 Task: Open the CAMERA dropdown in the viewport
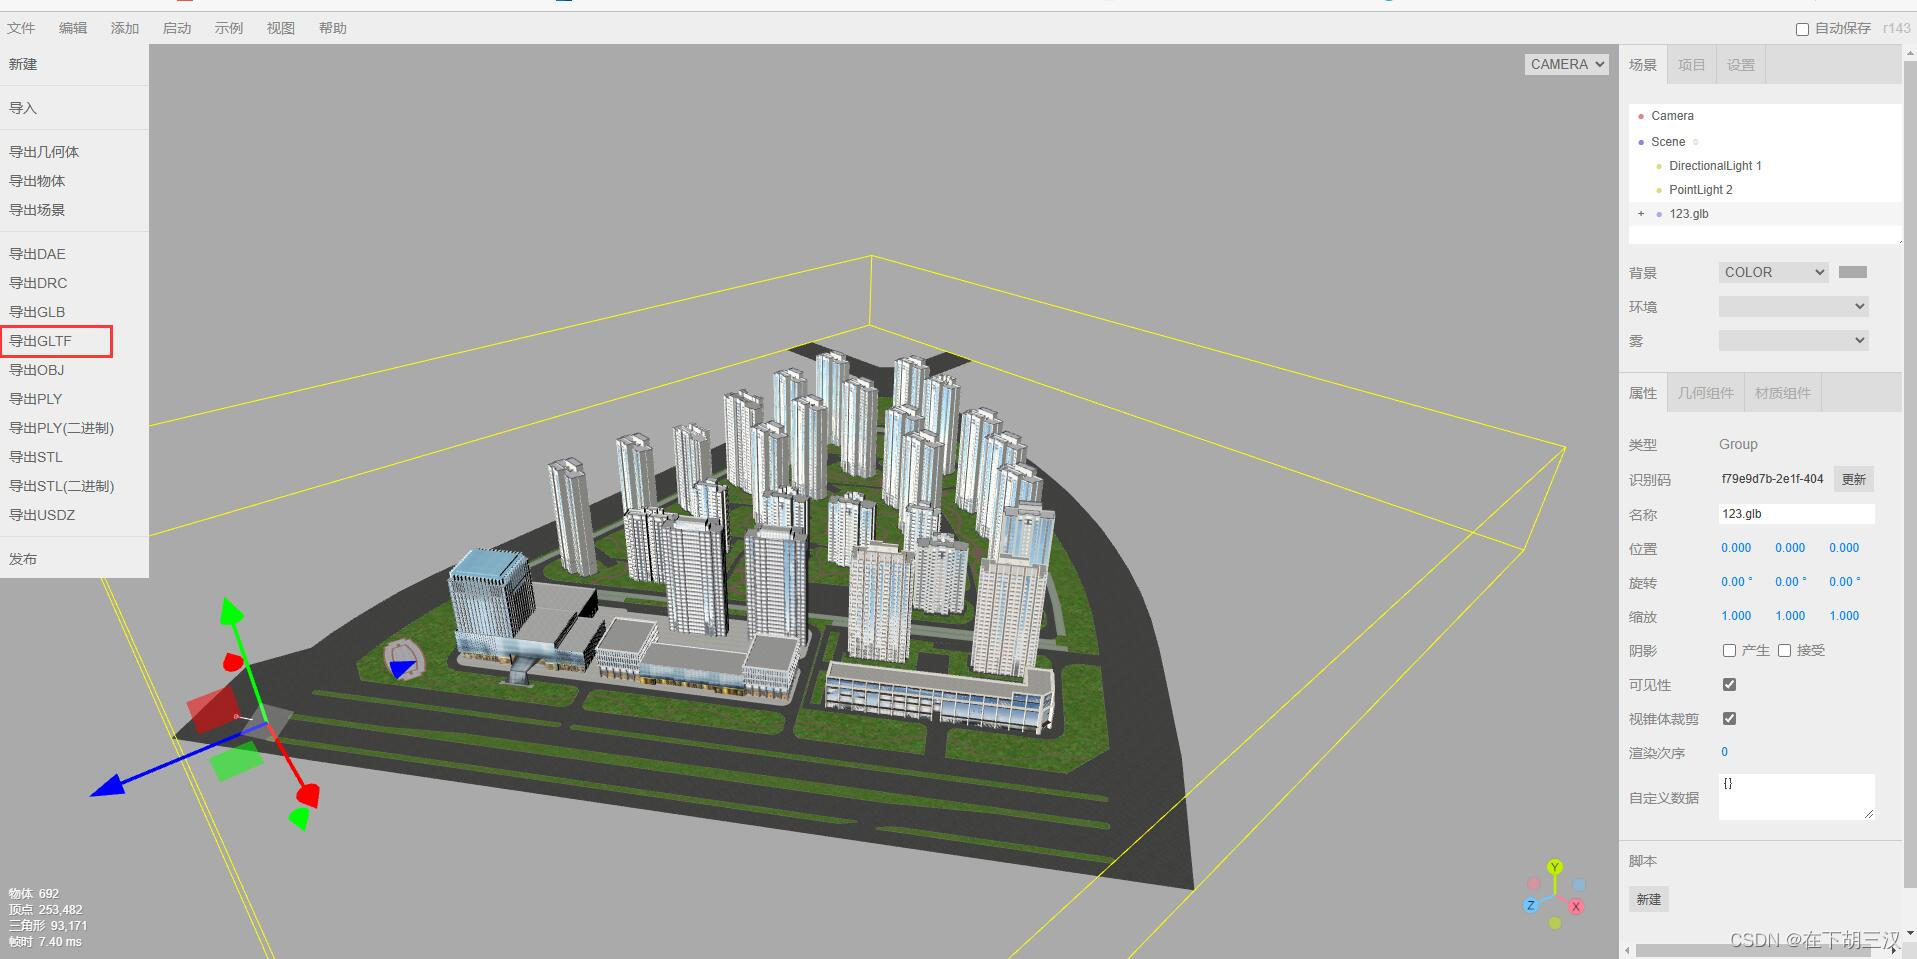tap(1566, 64)
